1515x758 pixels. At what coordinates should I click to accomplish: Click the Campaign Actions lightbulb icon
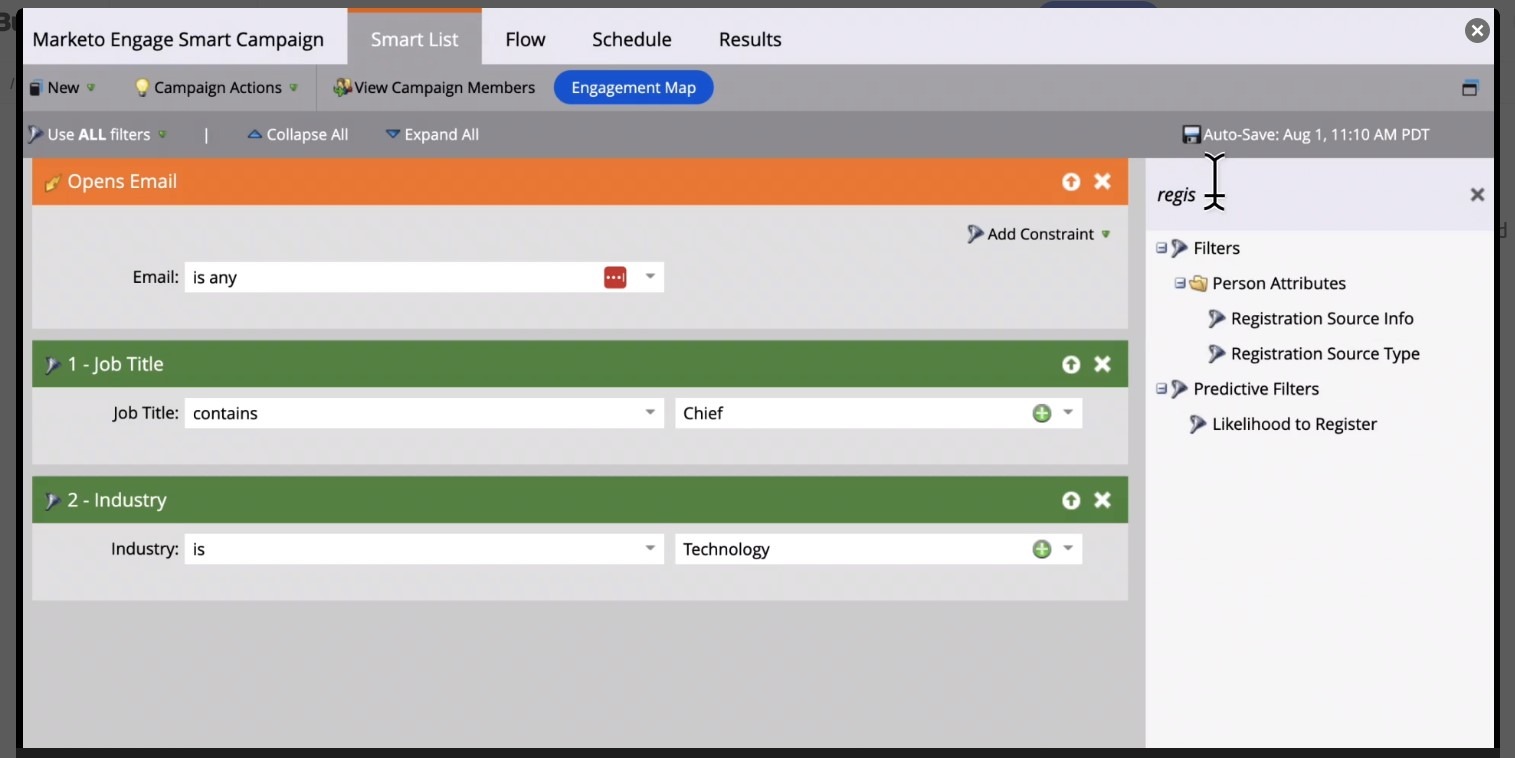pyautogui.click(x=142, y=87)
